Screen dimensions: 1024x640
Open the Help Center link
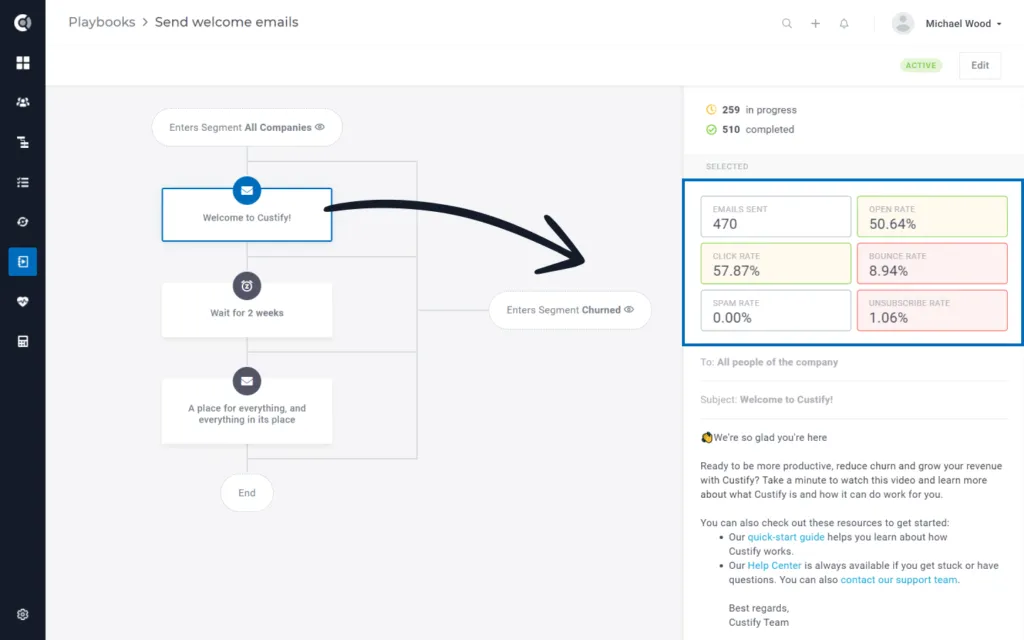pyautogui.click(x=774, y=566)
